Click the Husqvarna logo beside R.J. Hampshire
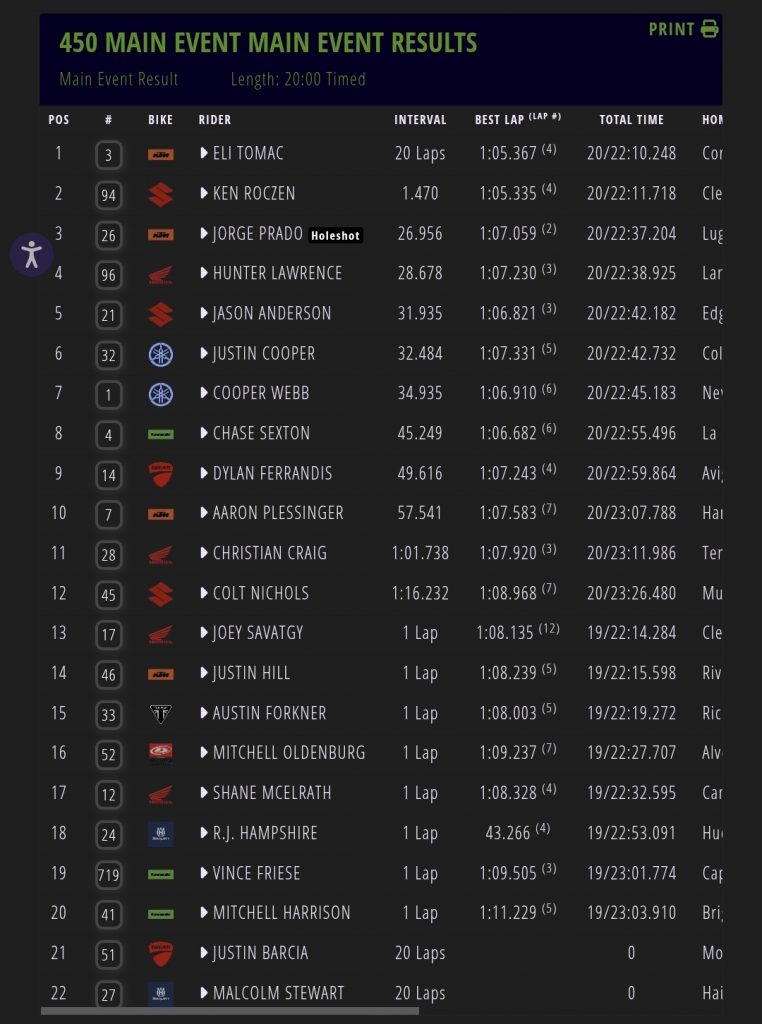Screen dimensions: 762x1024 [x=160, y=833]
